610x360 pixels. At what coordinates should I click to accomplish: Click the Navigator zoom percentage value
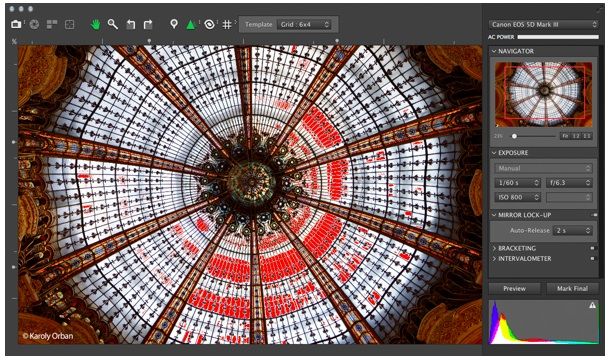[x=499, y=136]
